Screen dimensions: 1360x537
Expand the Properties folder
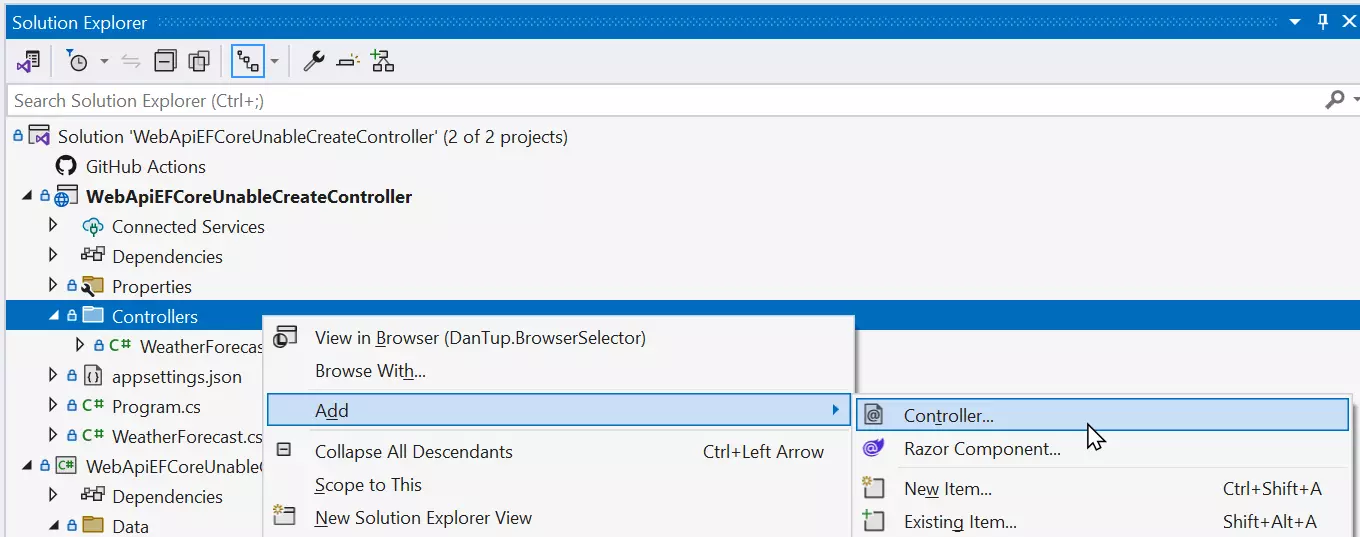54,286
